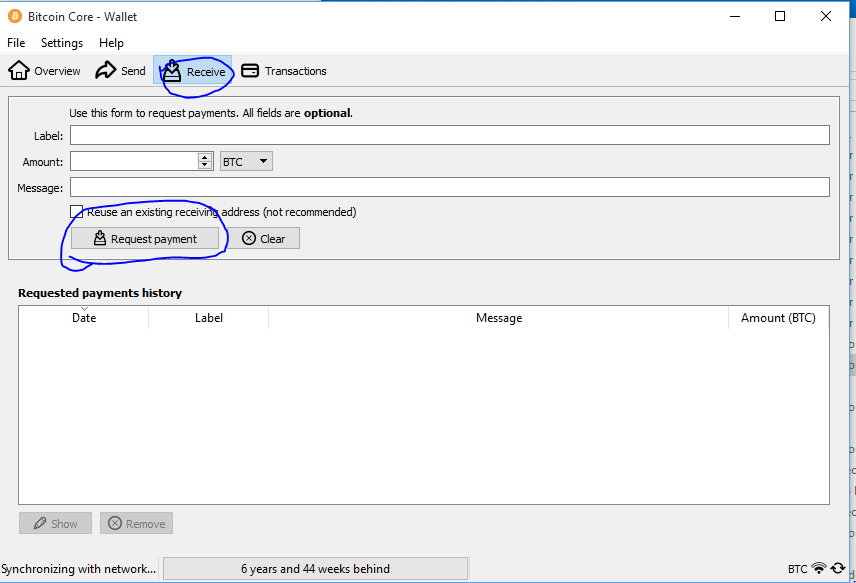
Task: Open the Transactions card icon tab
Action: point(284,71)
